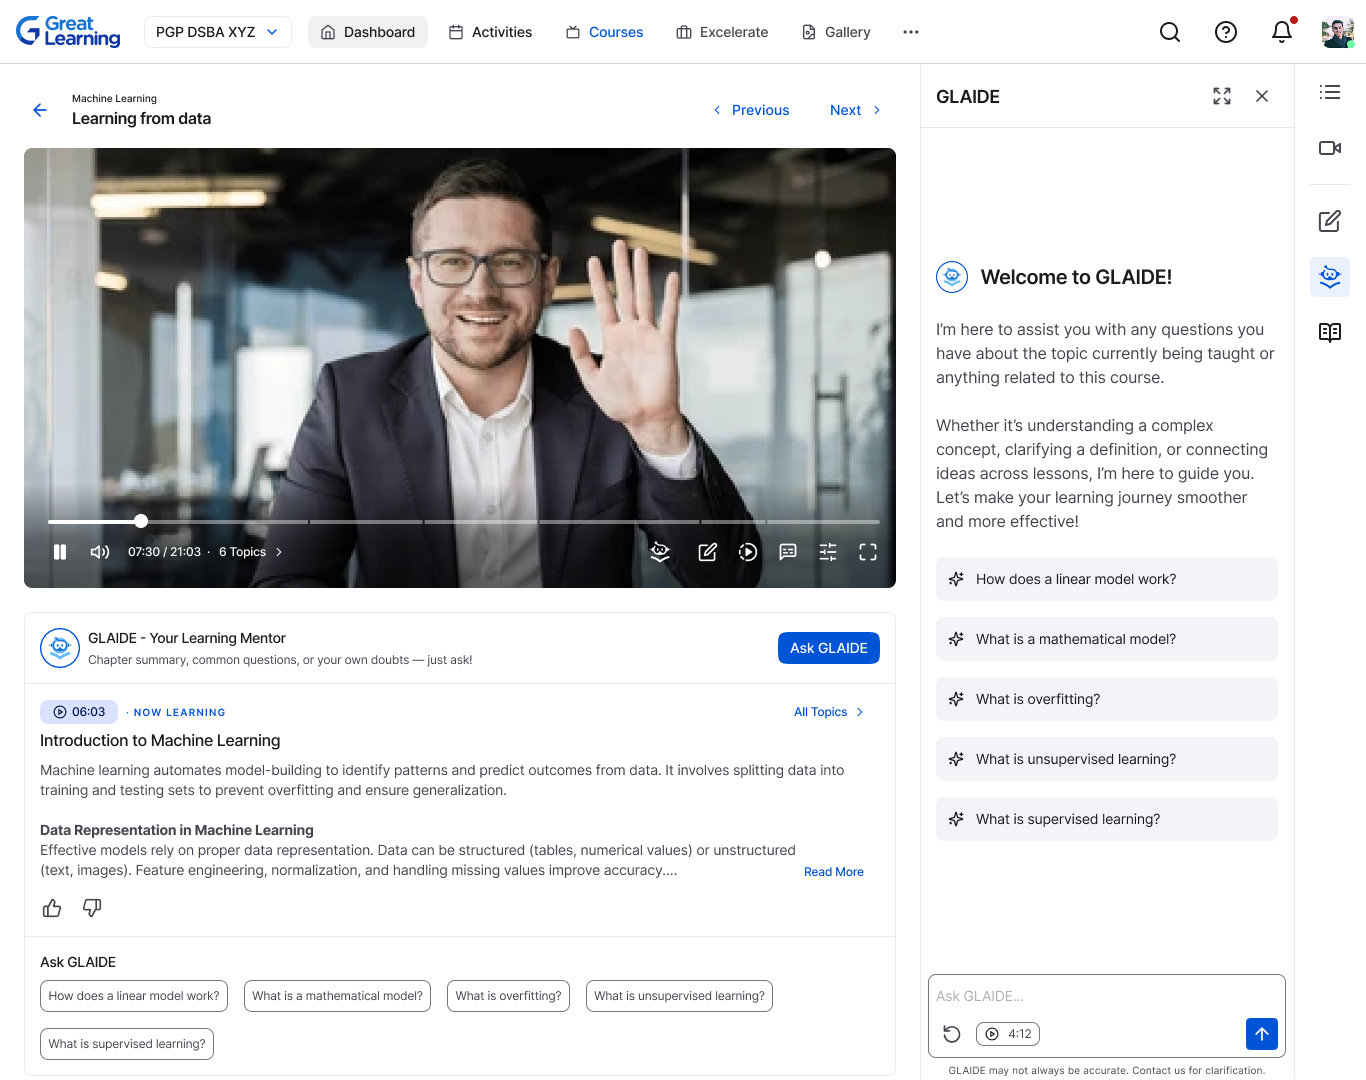Open the video settings sliders icon

[828, 552]
